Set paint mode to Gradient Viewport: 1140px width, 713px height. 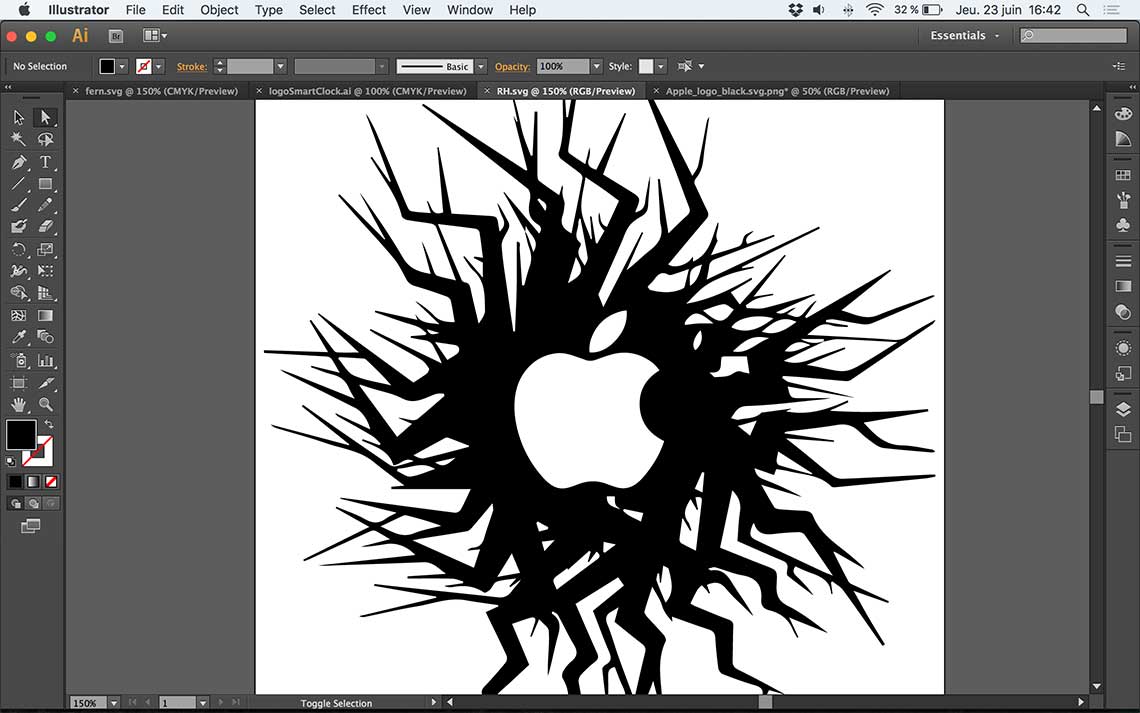pos(33,481)
